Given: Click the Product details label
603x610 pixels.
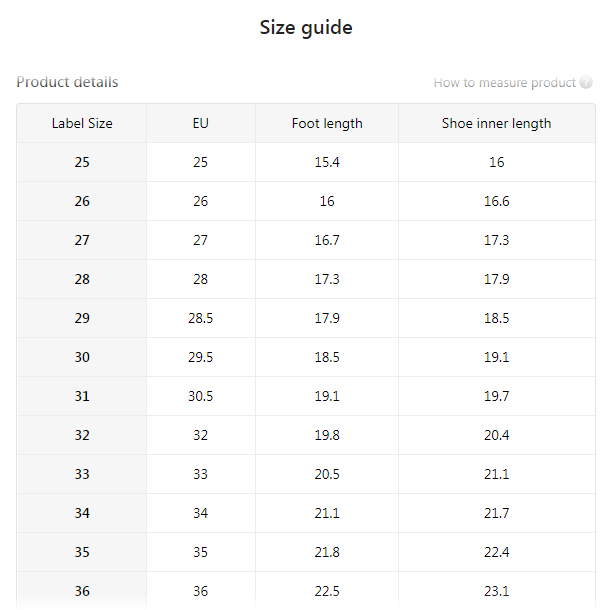Looking at the screenshot, I should tap(67, 82).
